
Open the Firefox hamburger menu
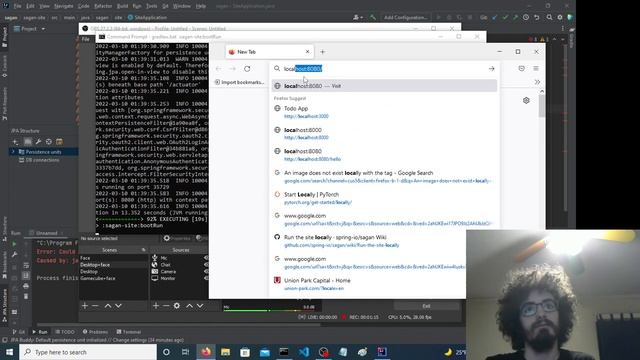[536, 69]
